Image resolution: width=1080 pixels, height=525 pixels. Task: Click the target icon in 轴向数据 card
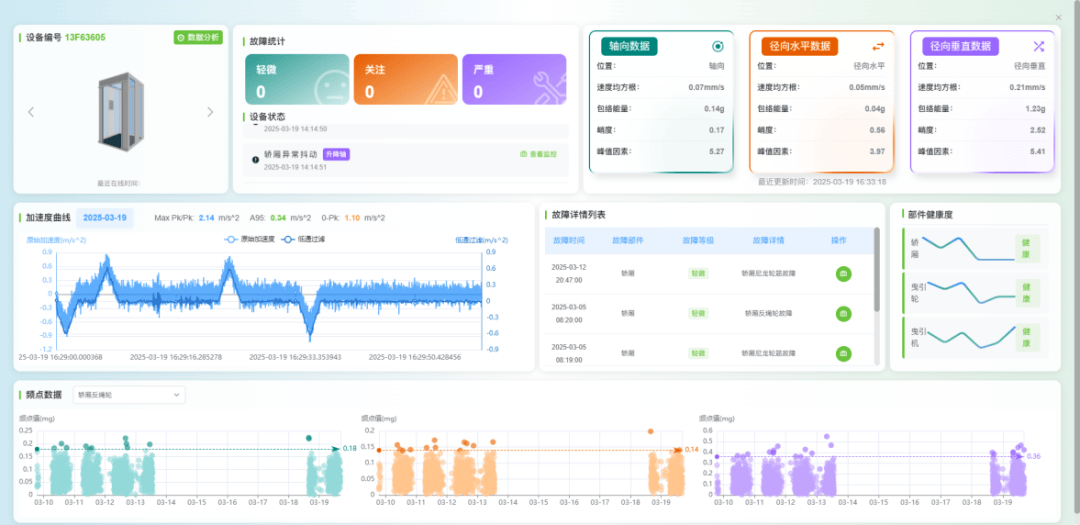(x=717, y=46)
